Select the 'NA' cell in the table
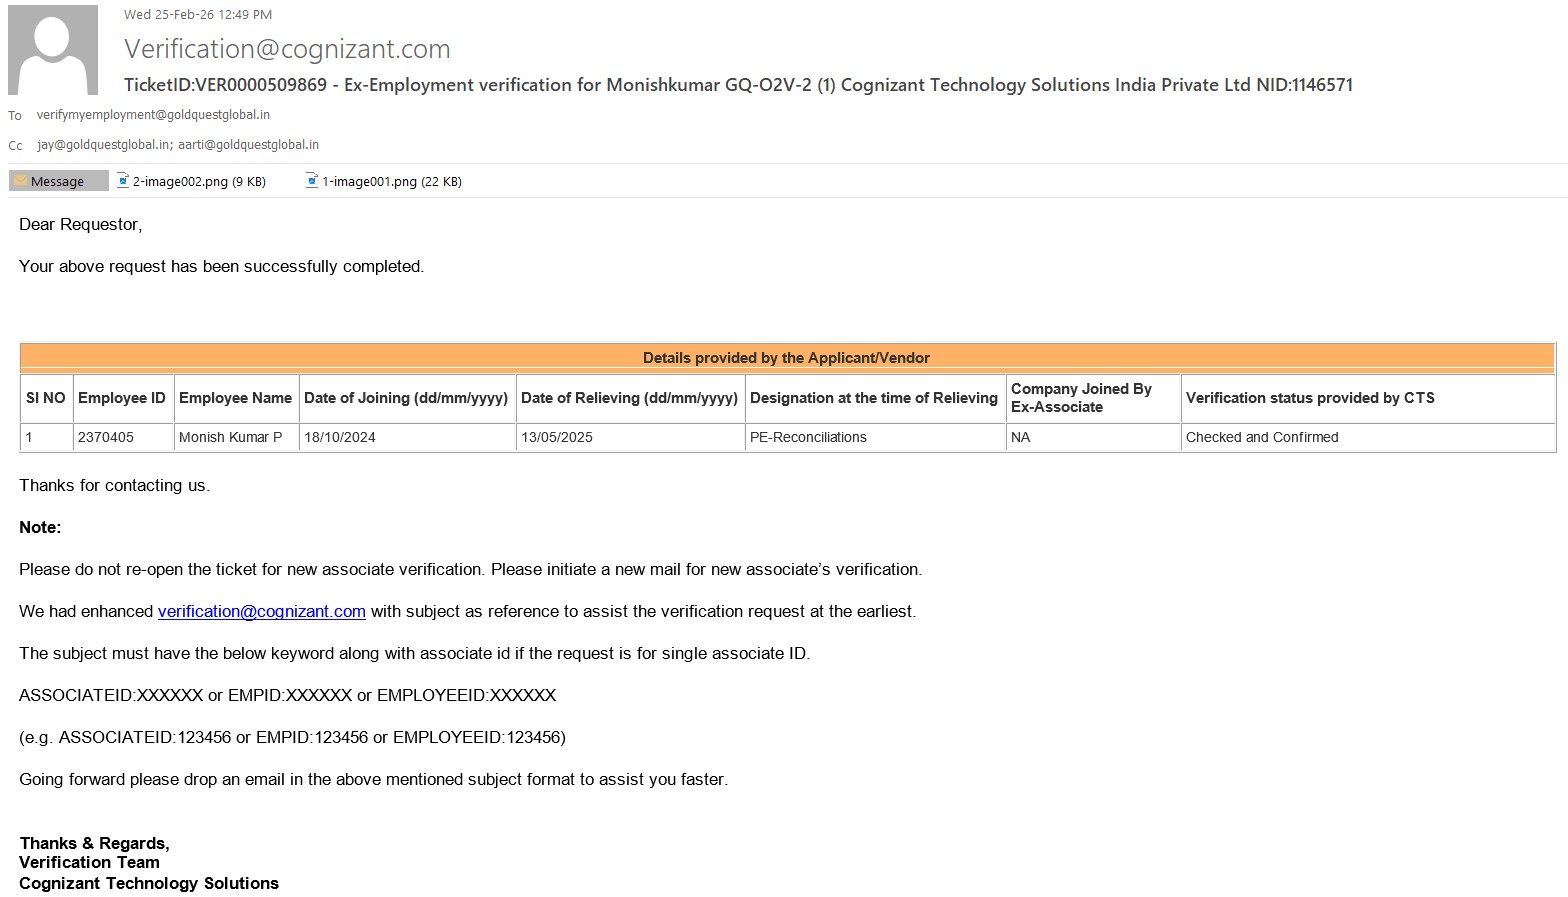 [x=1092, y=437]
